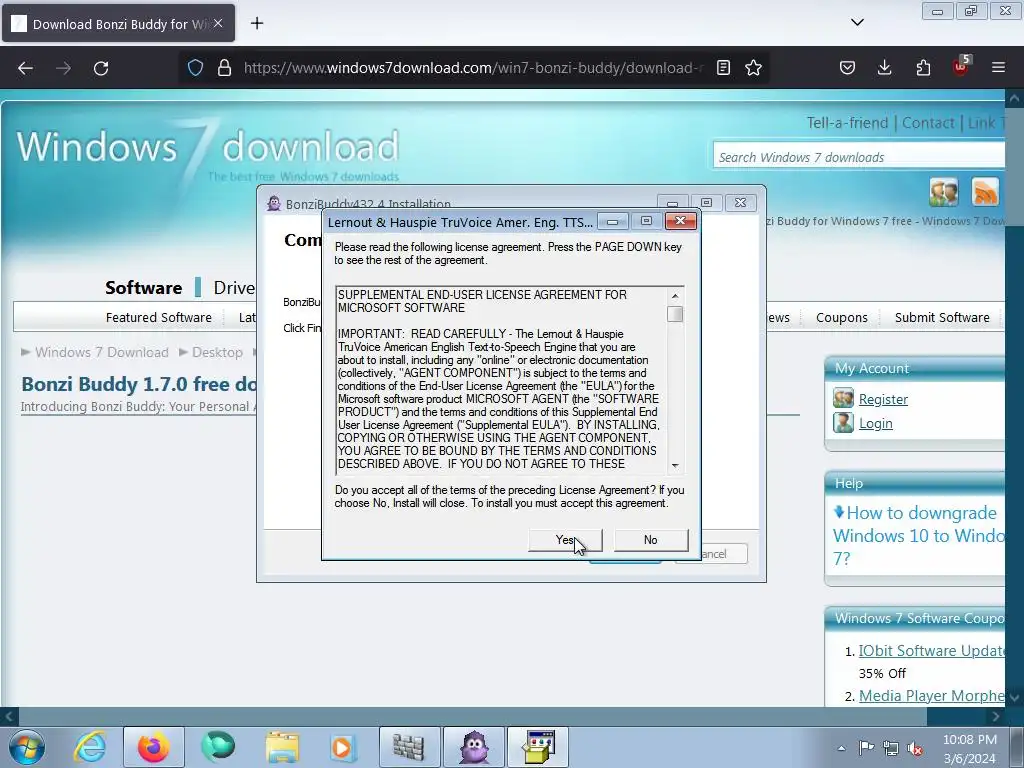Open muted volume tray icon
The width and height of the screenshot is (1024, 768).
pos(915,748)
